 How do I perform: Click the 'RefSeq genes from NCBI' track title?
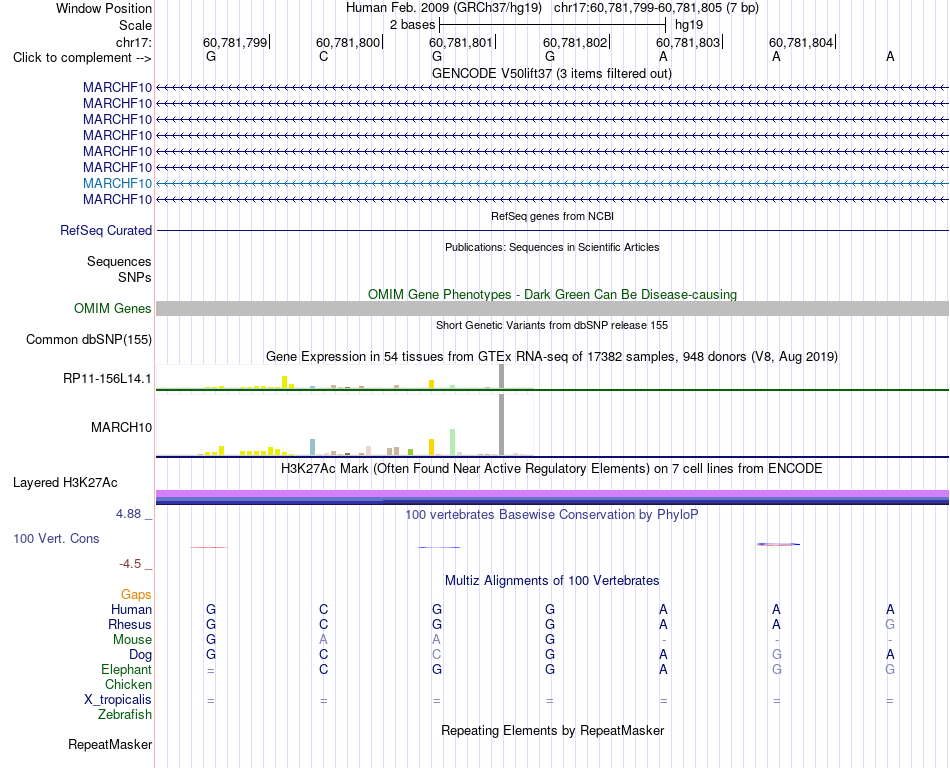point(553,216)
